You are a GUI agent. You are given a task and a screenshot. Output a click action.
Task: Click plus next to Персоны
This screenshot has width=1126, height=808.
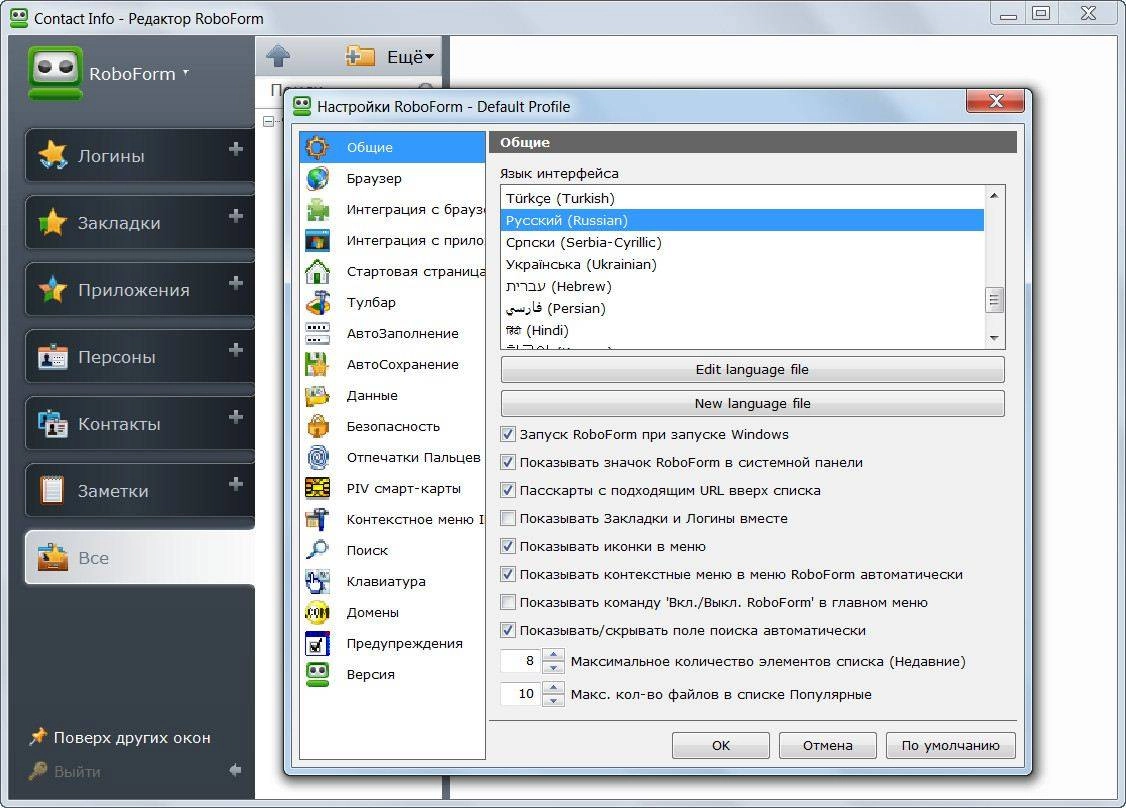[236, 350]
